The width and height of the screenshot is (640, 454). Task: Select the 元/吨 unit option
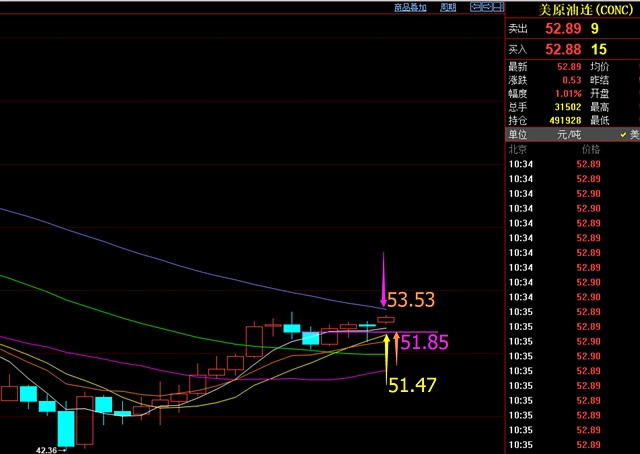(x=569, y=134)
